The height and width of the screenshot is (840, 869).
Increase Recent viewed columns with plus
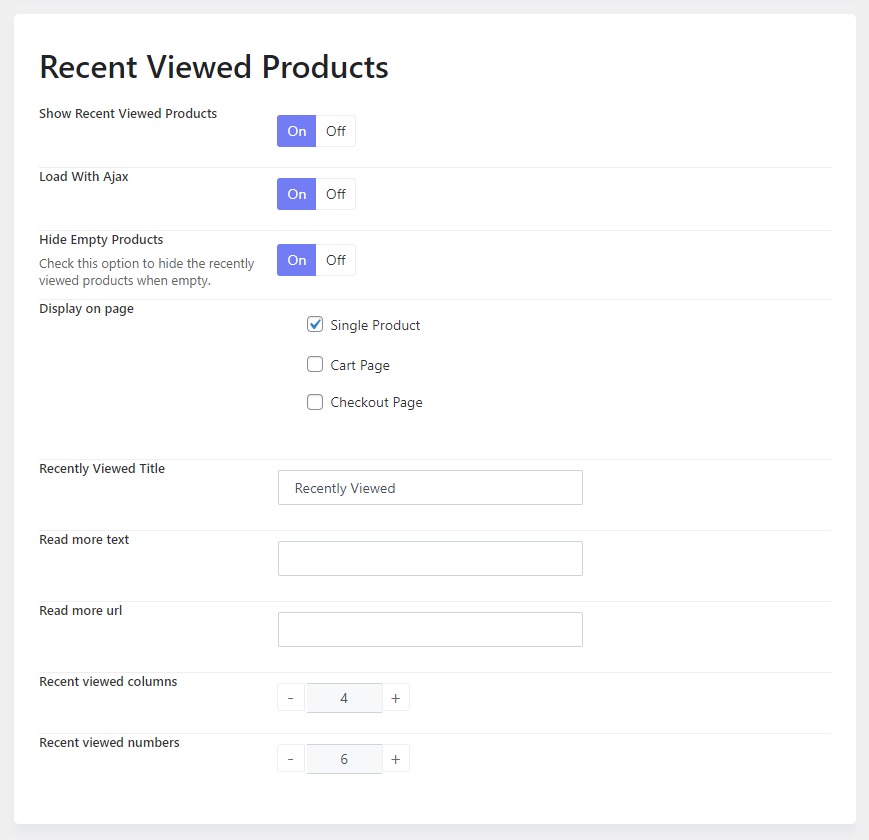[396, 698]
